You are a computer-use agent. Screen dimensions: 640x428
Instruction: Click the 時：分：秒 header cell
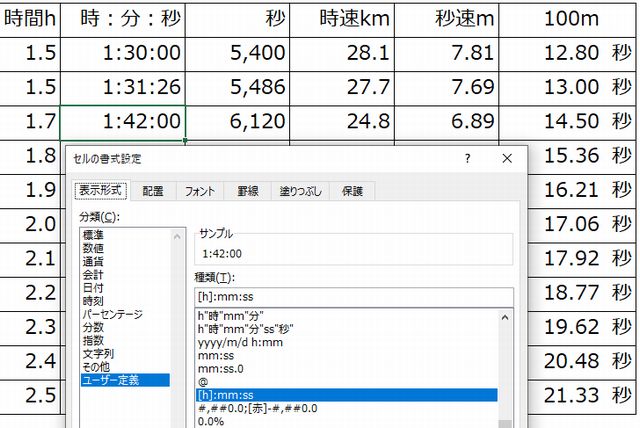[x=123, y=20]
